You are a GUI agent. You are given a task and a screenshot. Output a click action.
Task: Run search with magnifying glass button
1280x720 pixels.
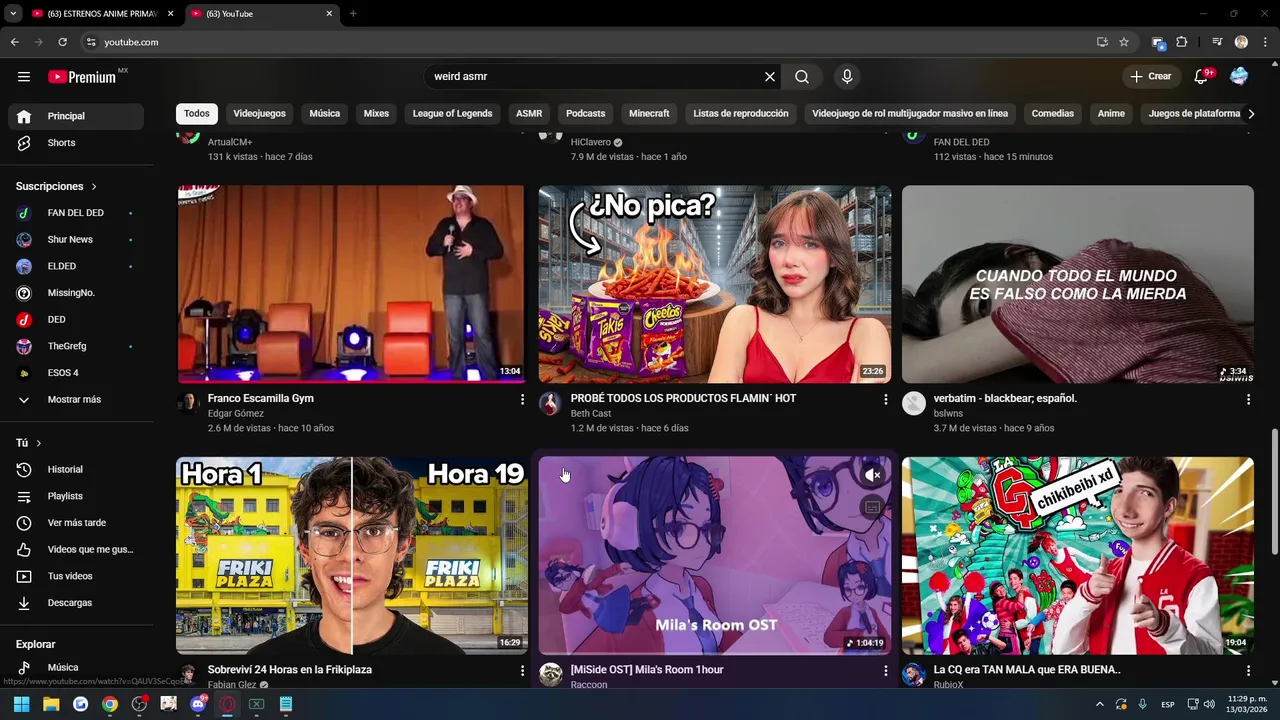802,77
